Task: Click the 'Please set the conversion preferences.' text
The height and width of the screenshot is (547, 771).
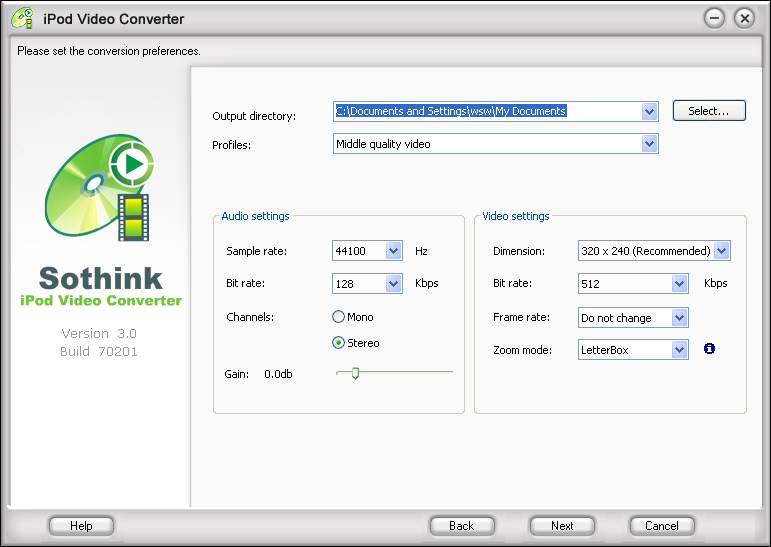Action: pos(109,51)
